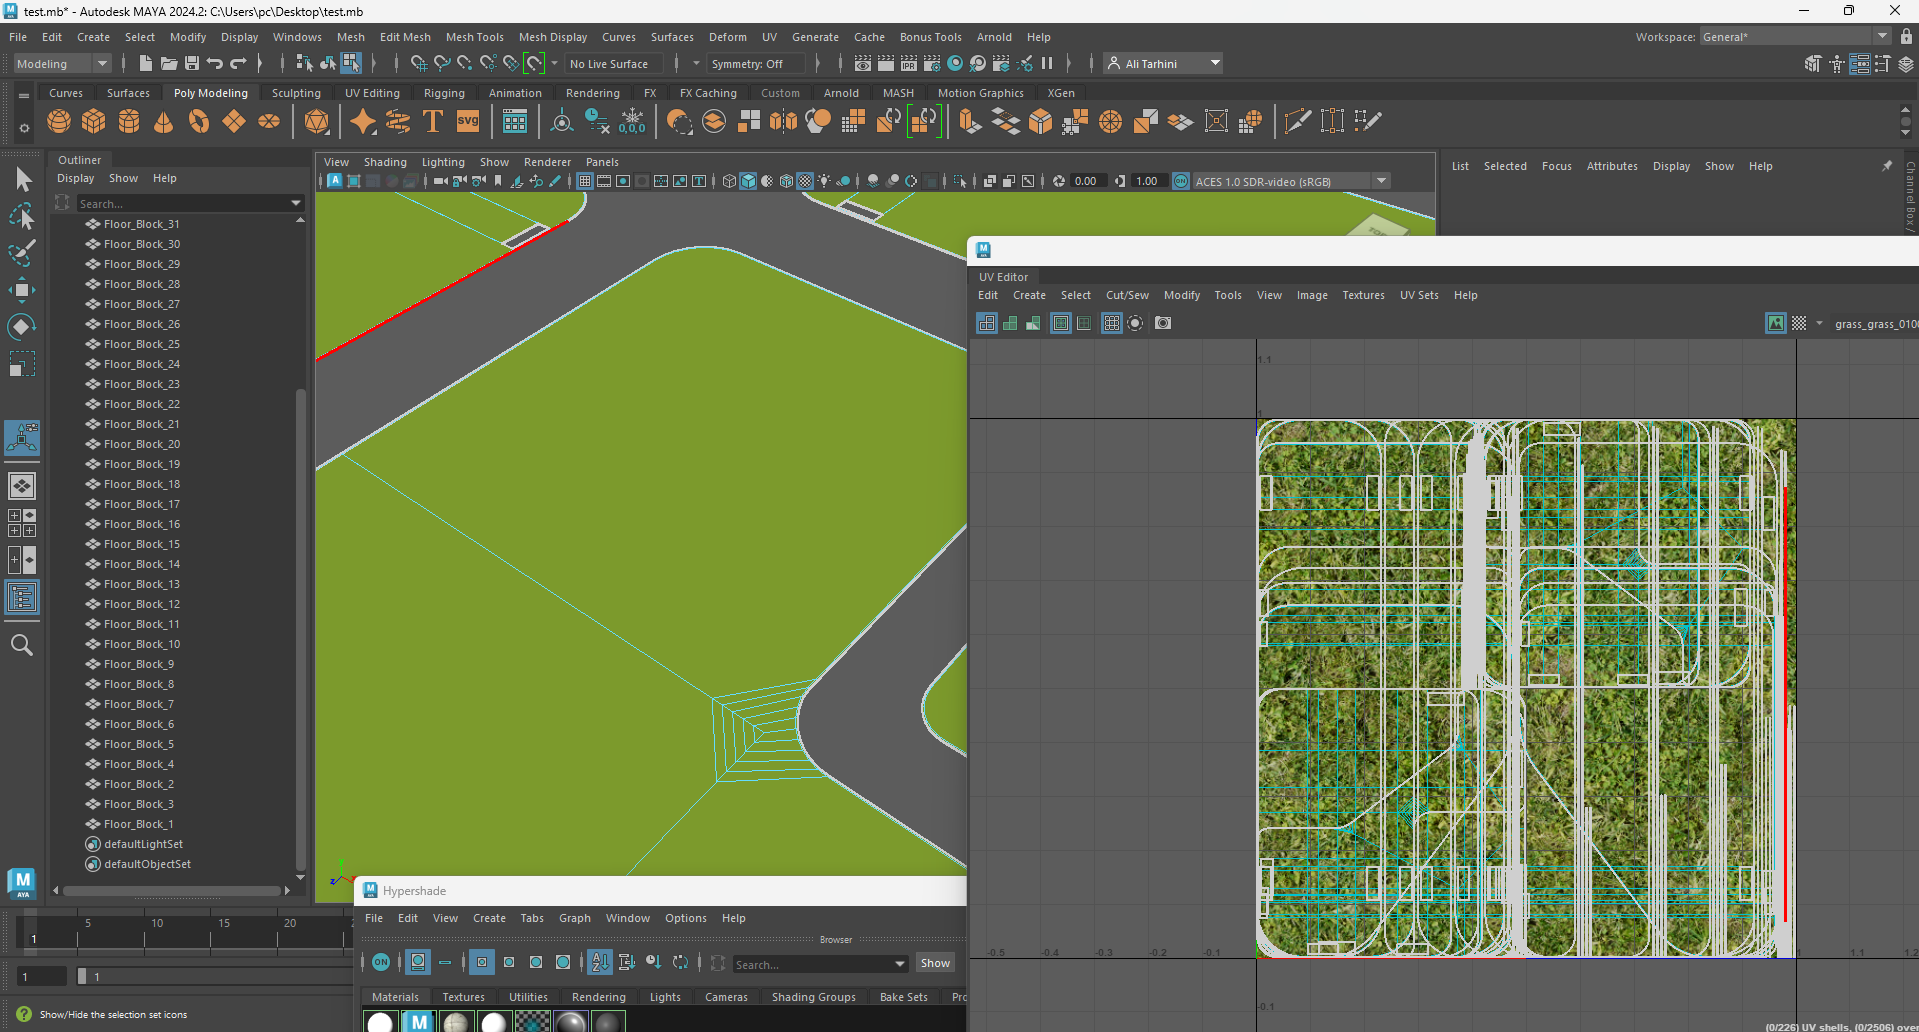Click the sort A-Z icon in Hypershade
1919x1032 pixels.
pos(600,962)
